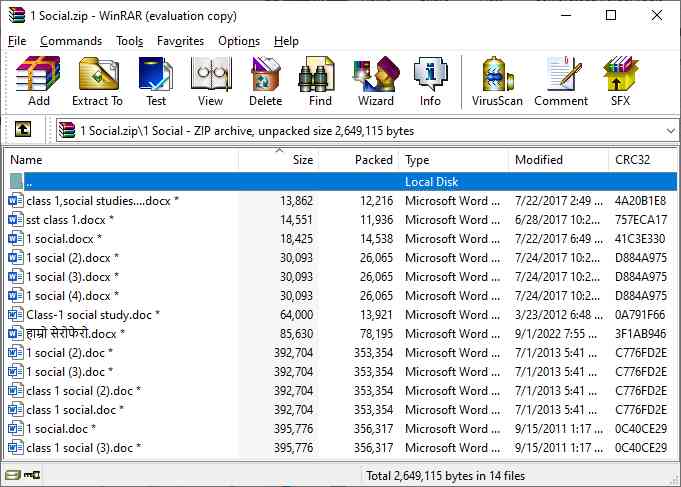Open the Favorites menu
This screenshot has width=681, height=487.
pyautogui.click(x=180, y=41)
